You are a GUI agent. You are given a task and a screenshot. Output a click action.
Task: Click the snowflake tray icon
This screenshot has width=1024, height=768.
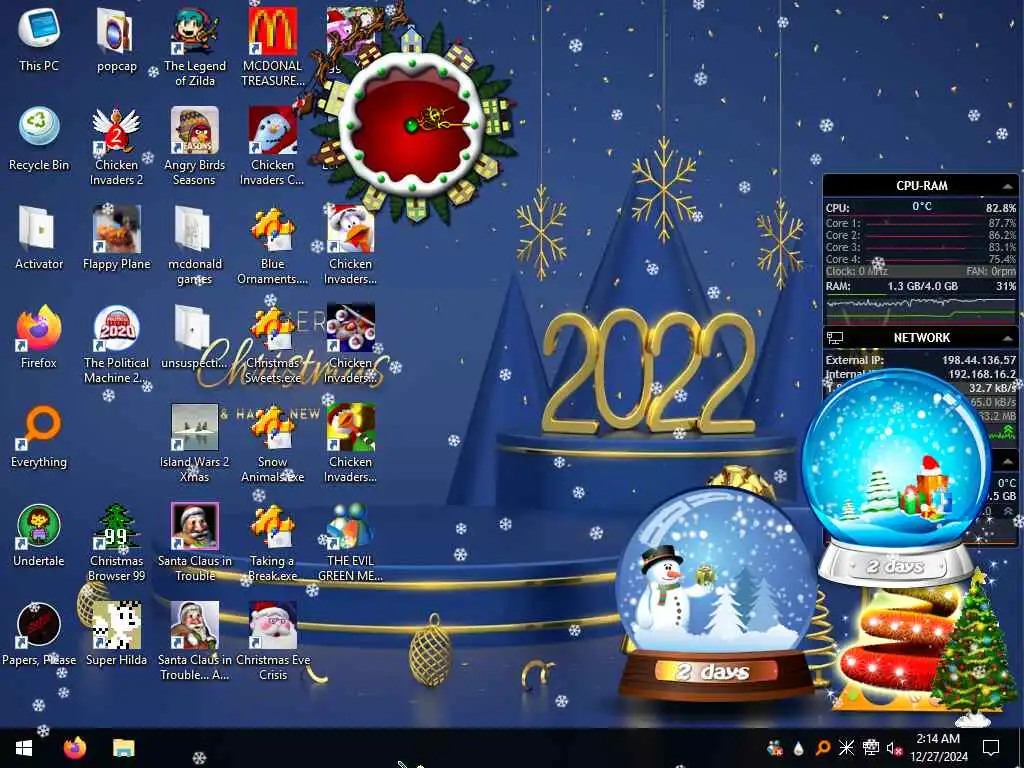tap(846, 748)
